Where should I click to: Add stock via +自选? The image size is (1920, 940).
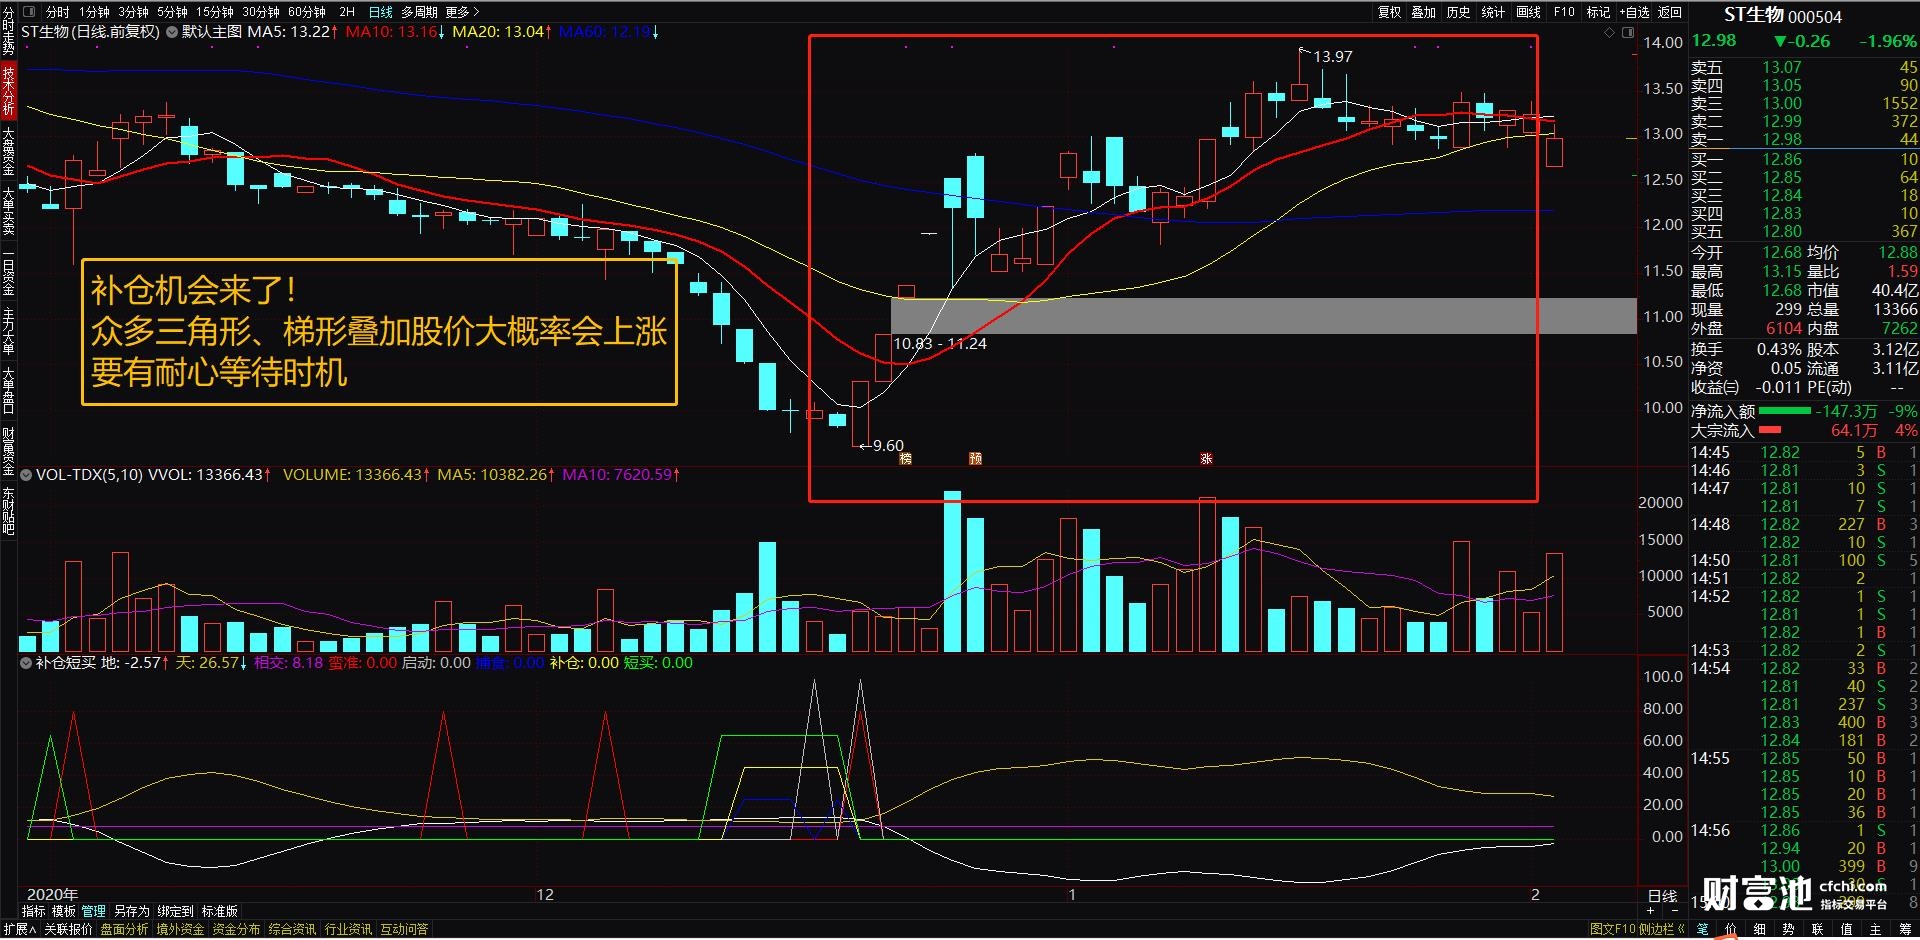(x=1634, y=12)
